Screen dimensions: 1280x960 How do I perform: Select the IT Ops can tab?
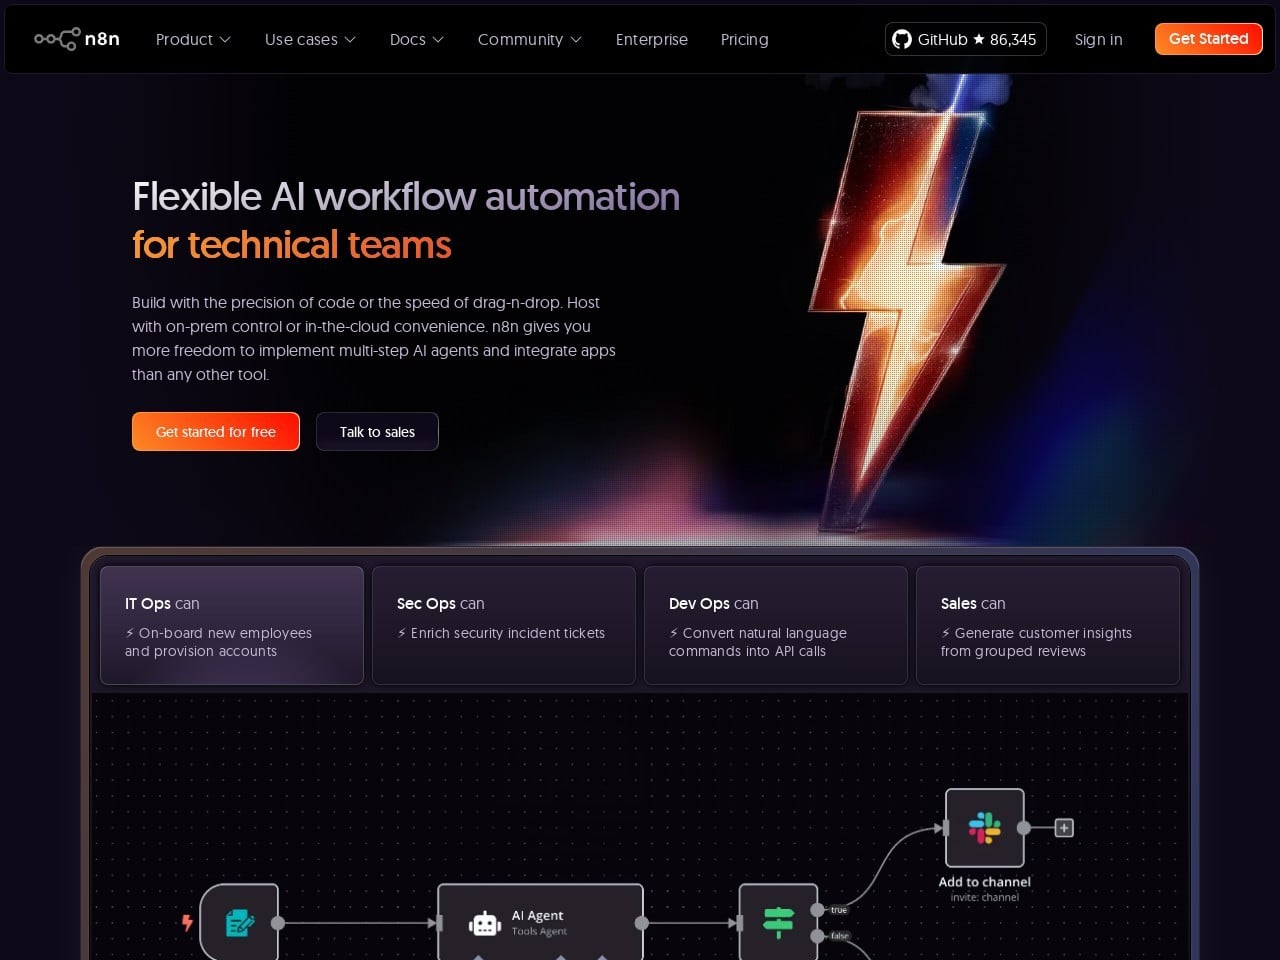[x=232, y=626]
